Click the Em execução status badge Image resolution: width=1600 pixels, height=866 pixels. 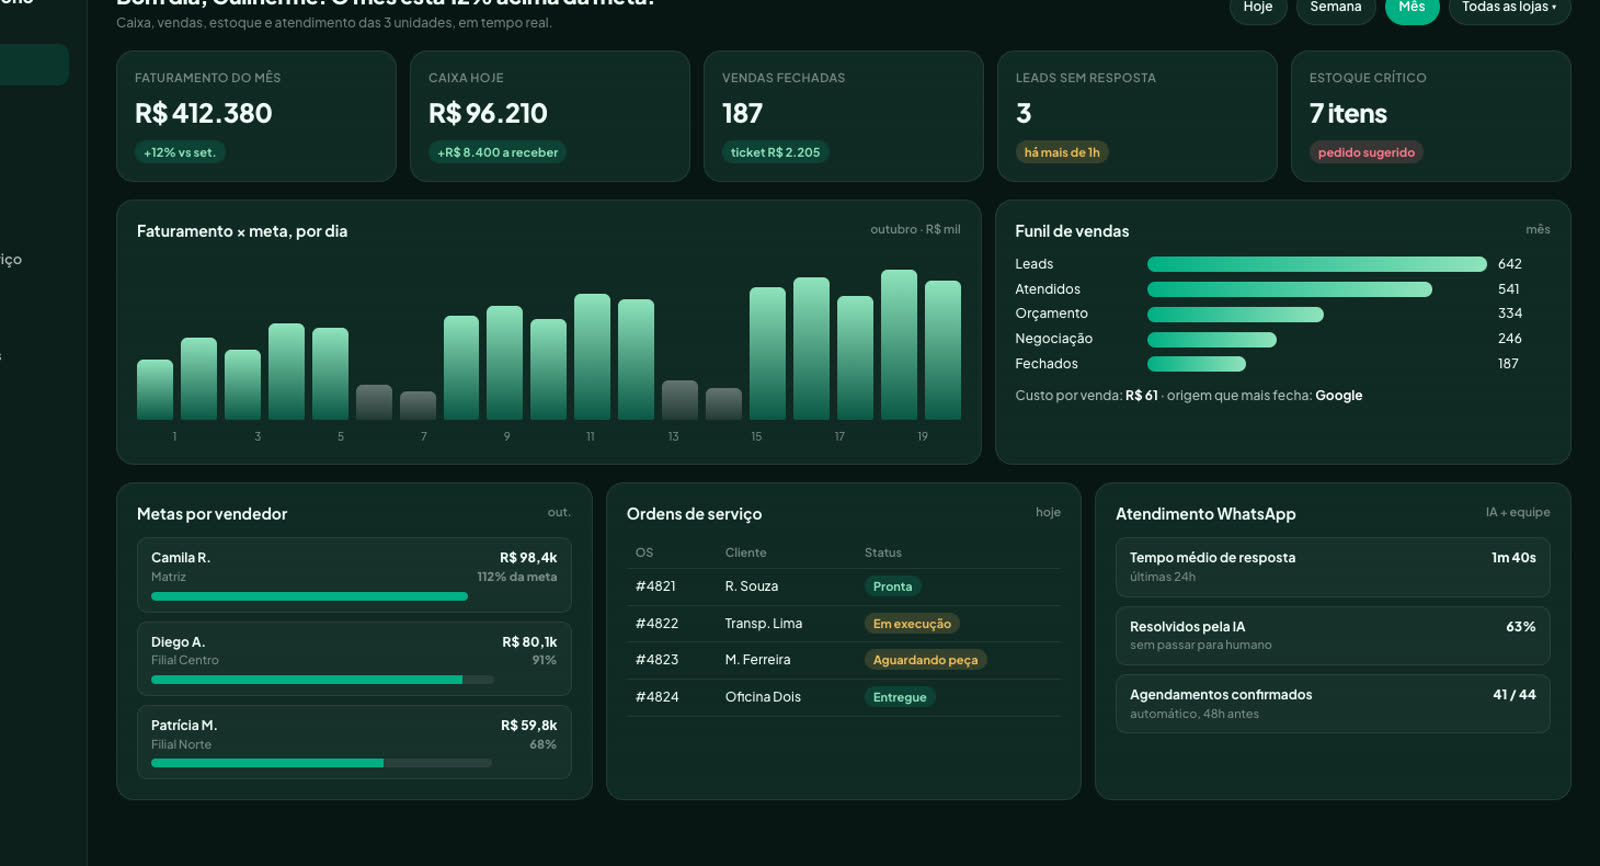[x=912, y=624]
